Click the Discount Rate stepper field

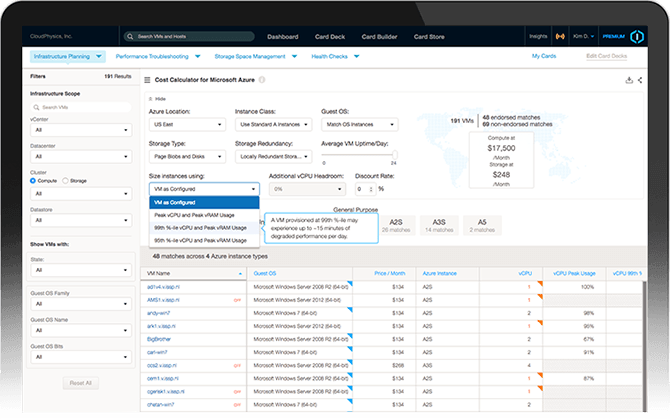pos(365,189)
